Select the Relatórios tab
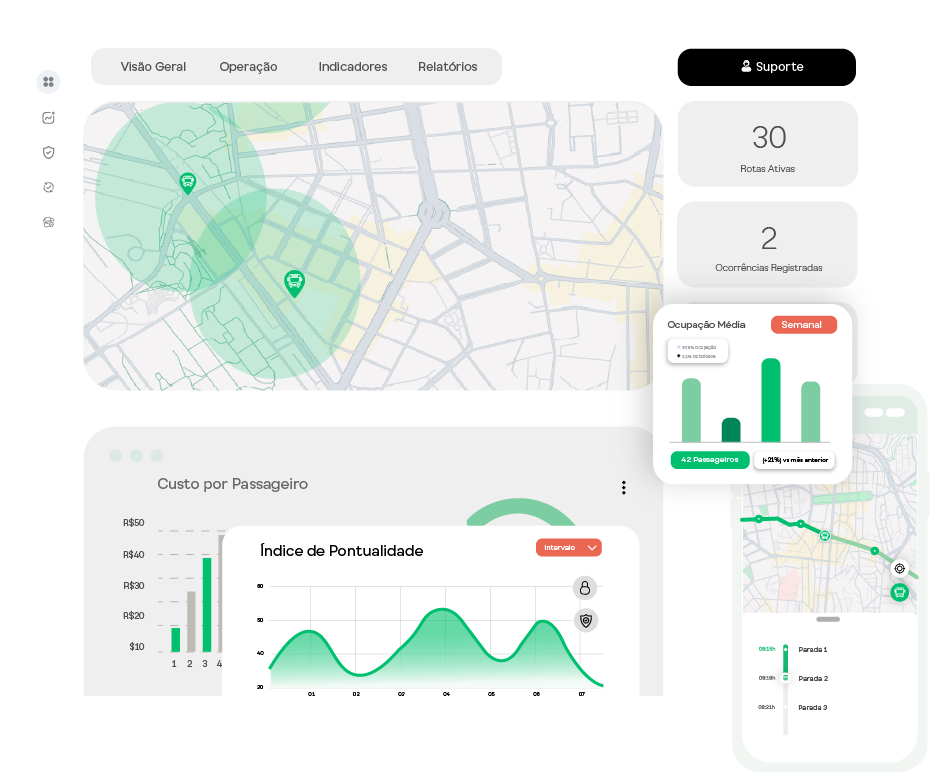 point(447,67)
